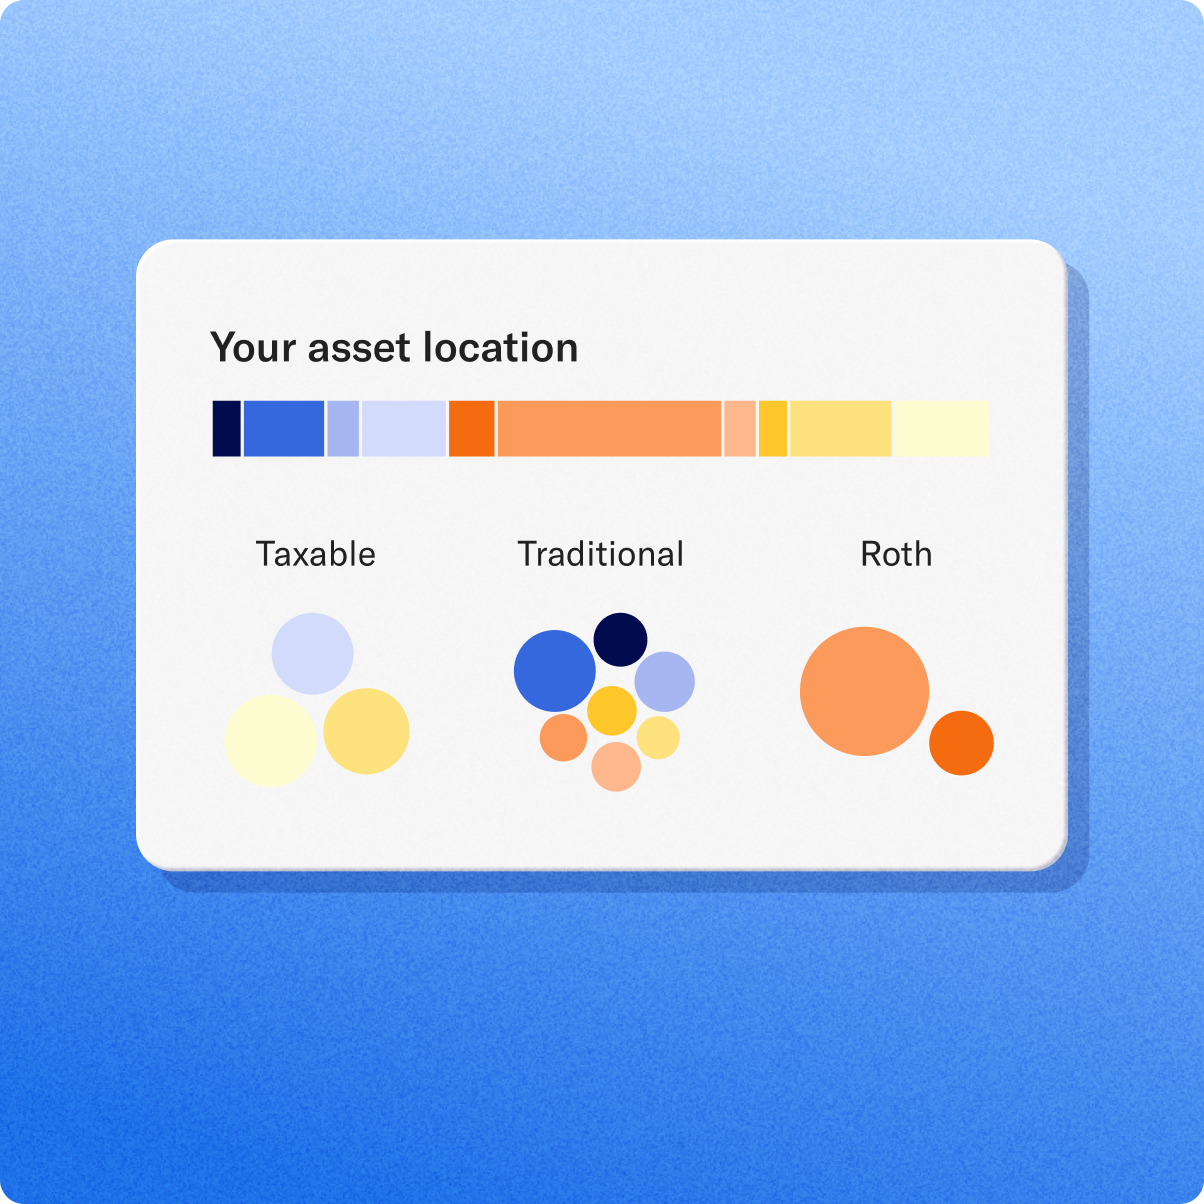Click the golden center circle under Traditional

611,711
